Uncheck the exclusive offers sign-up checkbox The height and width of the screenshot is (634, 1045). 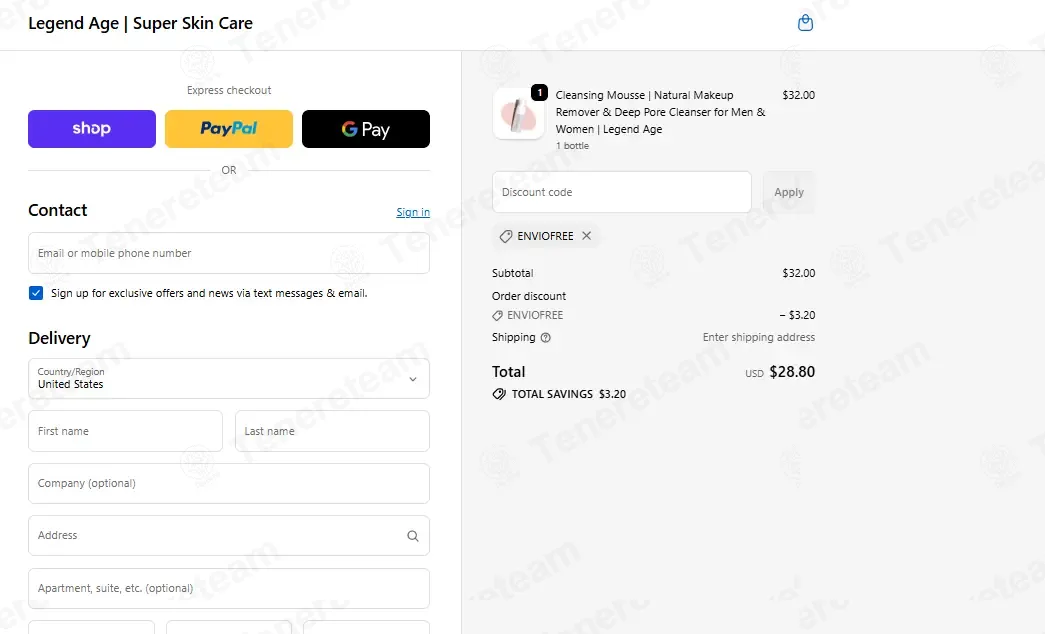point(36,293)
